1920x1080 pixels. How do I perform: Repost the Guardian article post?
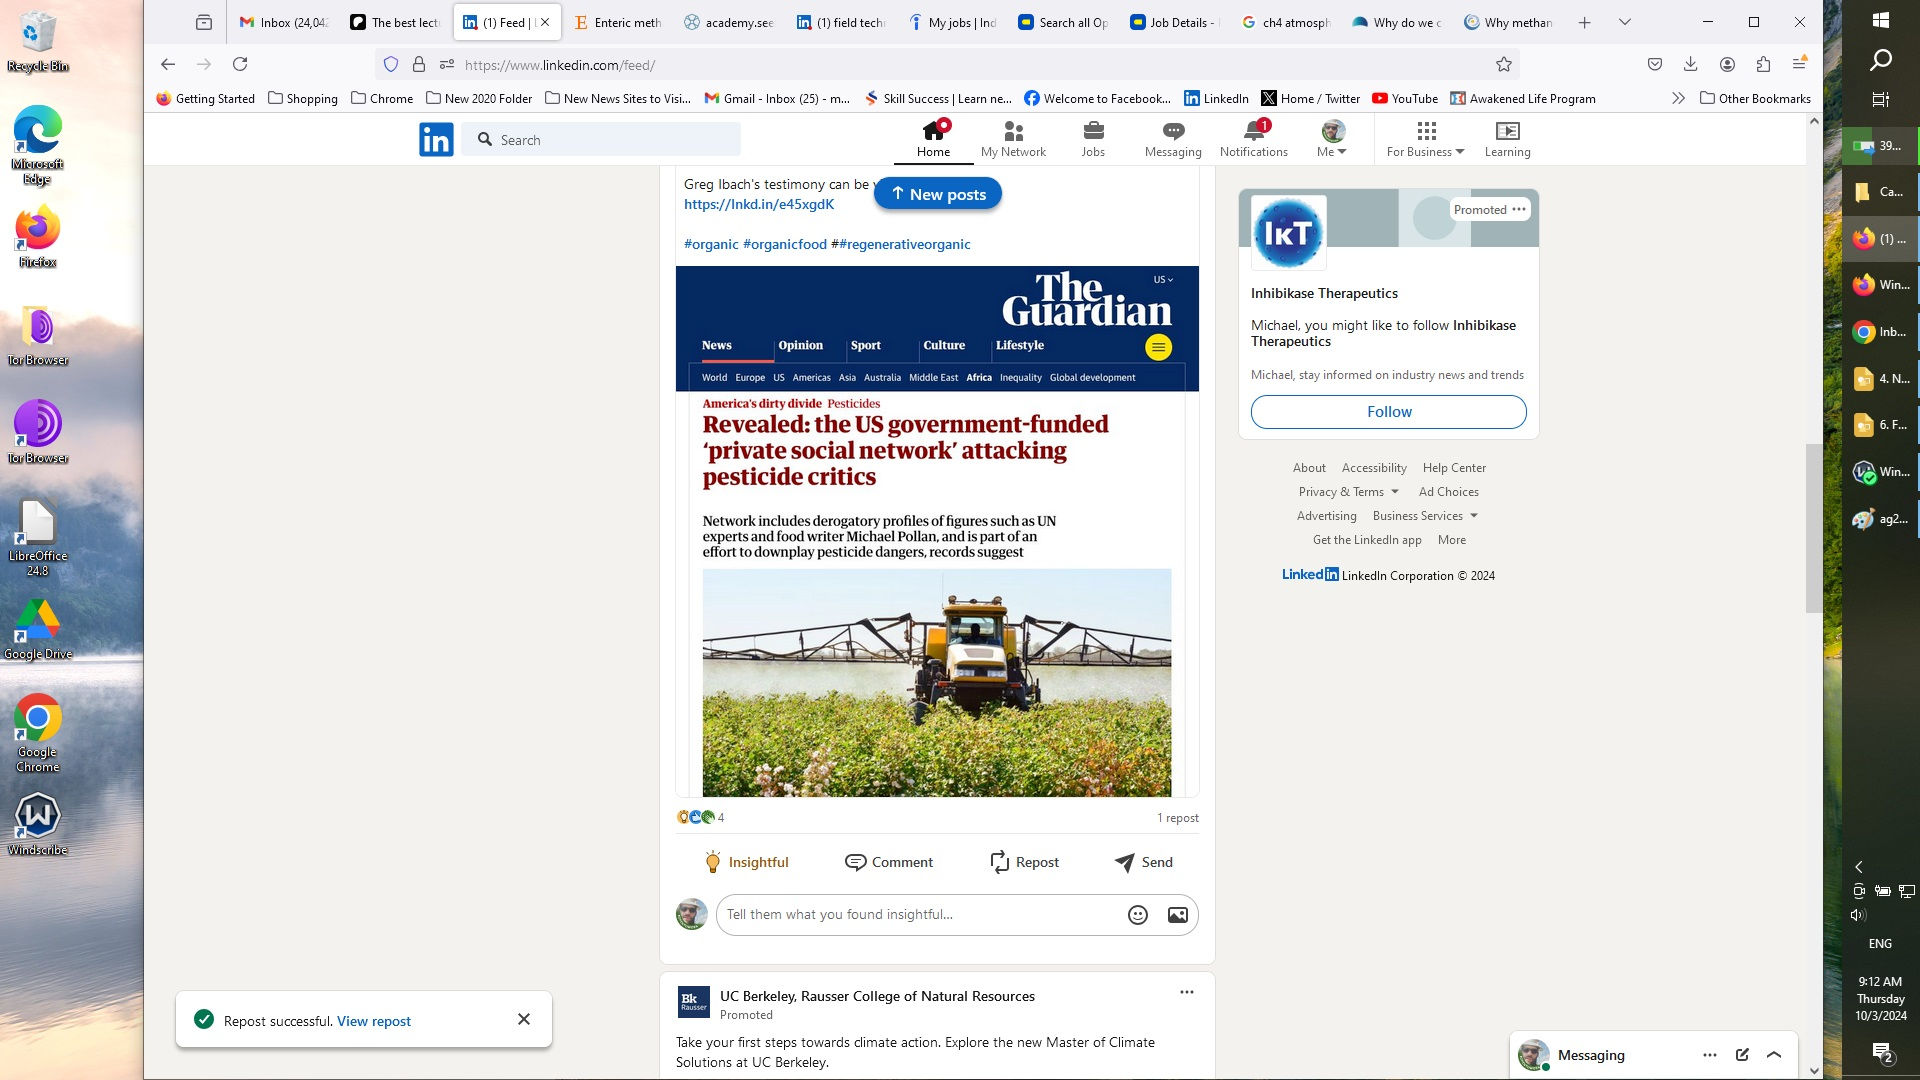[1024, 862]
